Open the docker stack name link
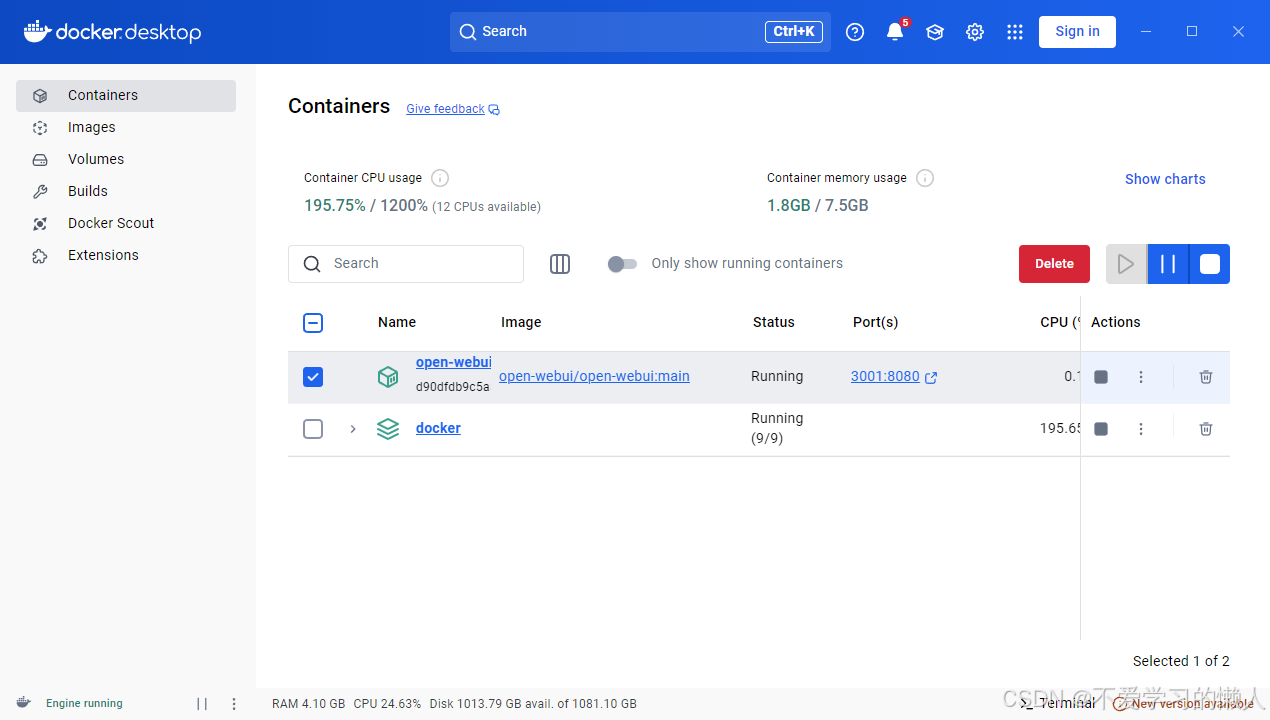The image size is (1270, 720). (x=438, y=428)
